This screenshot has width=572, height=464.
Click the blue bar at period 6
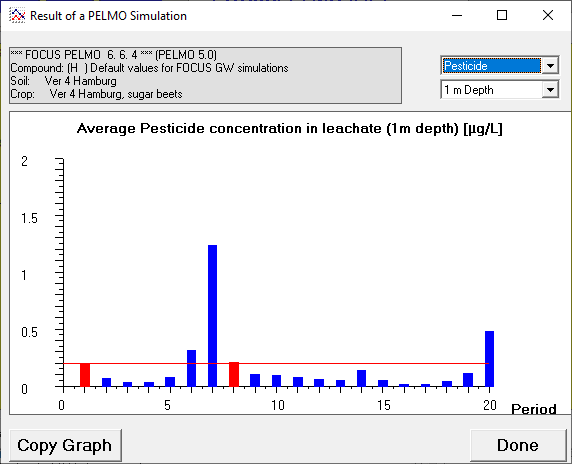click(x=191, y=368)
